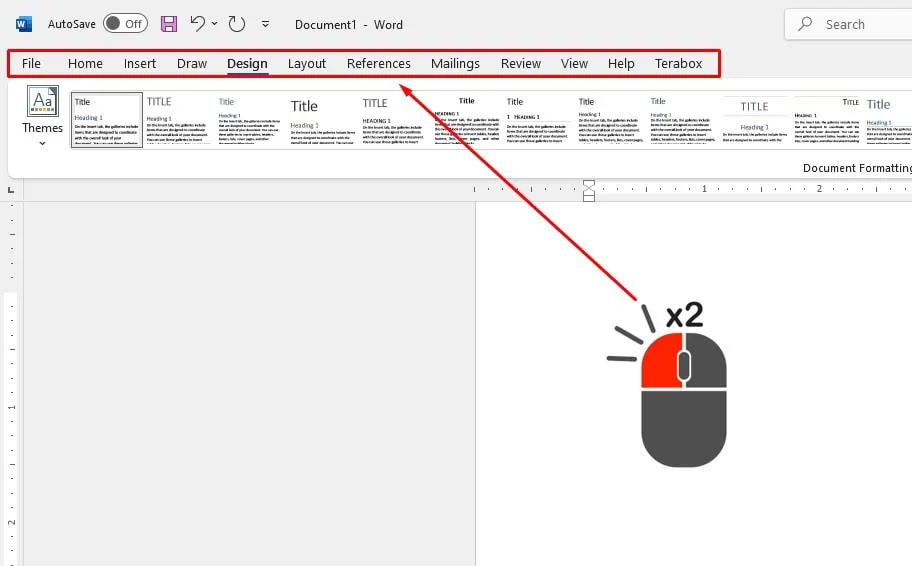Viewport: 912px width, 566px height.
Task: Open Customize Quick Access Toolbar dropdown
Action: pos(265,24)
